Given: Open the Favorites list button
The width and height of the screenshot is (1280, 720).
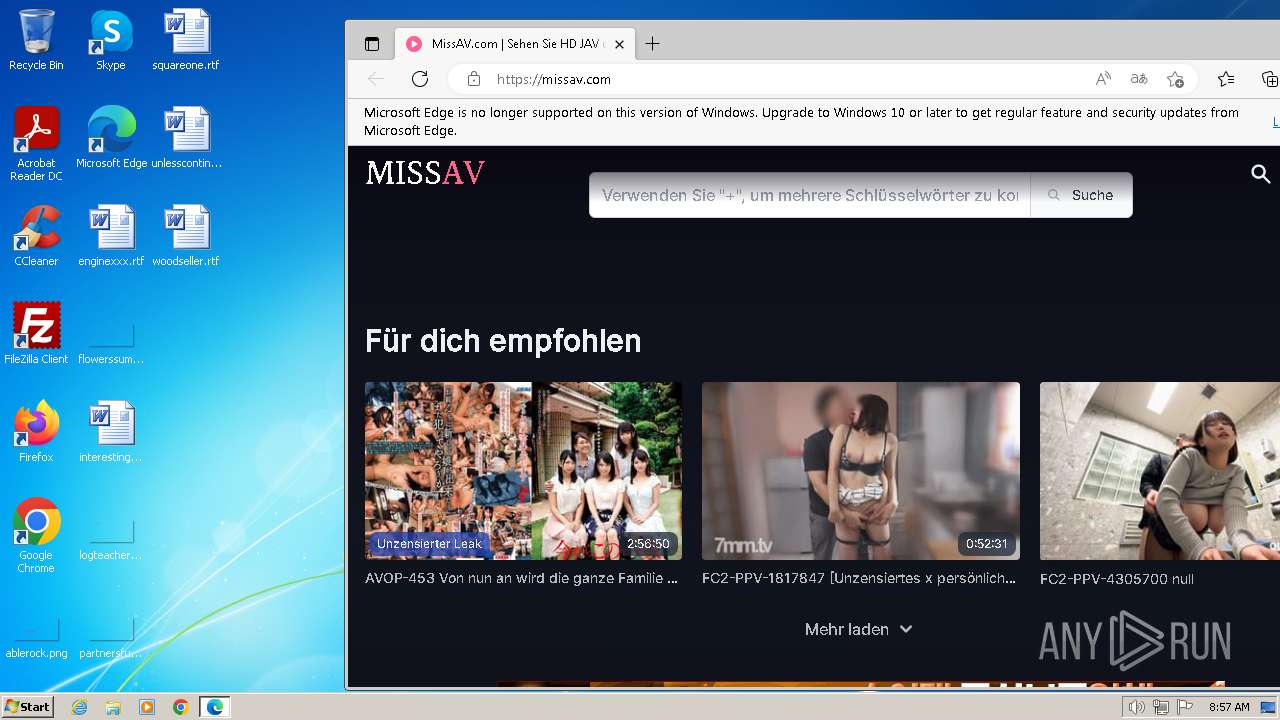Looking at the screenshot, I should 1226,79.
